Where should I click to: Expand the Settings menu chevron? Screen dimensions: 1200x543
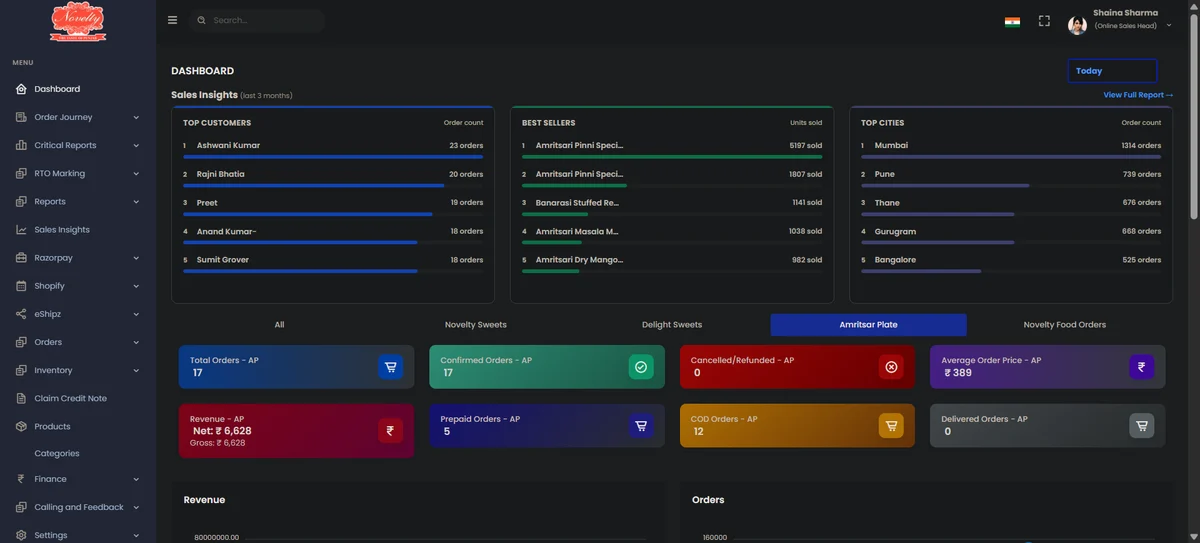(x=136, y=535)
